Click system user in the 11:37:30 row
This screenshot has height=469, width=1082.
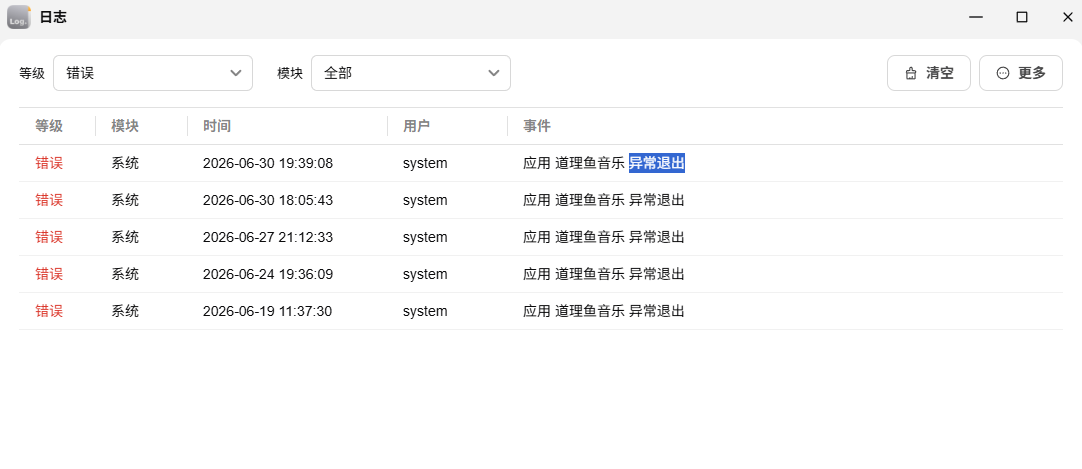pyautogui.click(x=425, y=311)
